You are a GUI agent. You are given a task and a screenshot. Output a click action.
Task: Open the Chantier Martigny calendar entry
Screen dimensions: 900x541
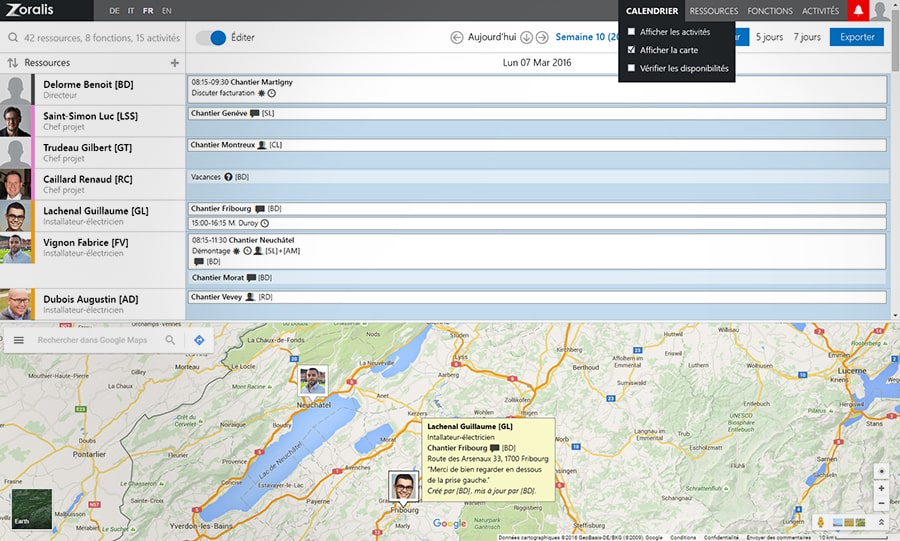pyautogui.click(x=537, y=89)
